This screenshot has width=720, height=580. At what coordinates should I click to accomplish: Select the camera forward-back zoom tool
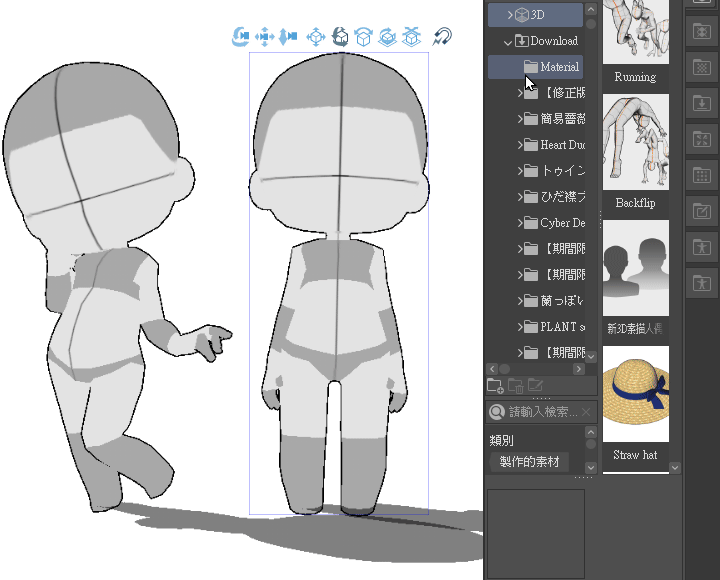[x=288, y=37]
